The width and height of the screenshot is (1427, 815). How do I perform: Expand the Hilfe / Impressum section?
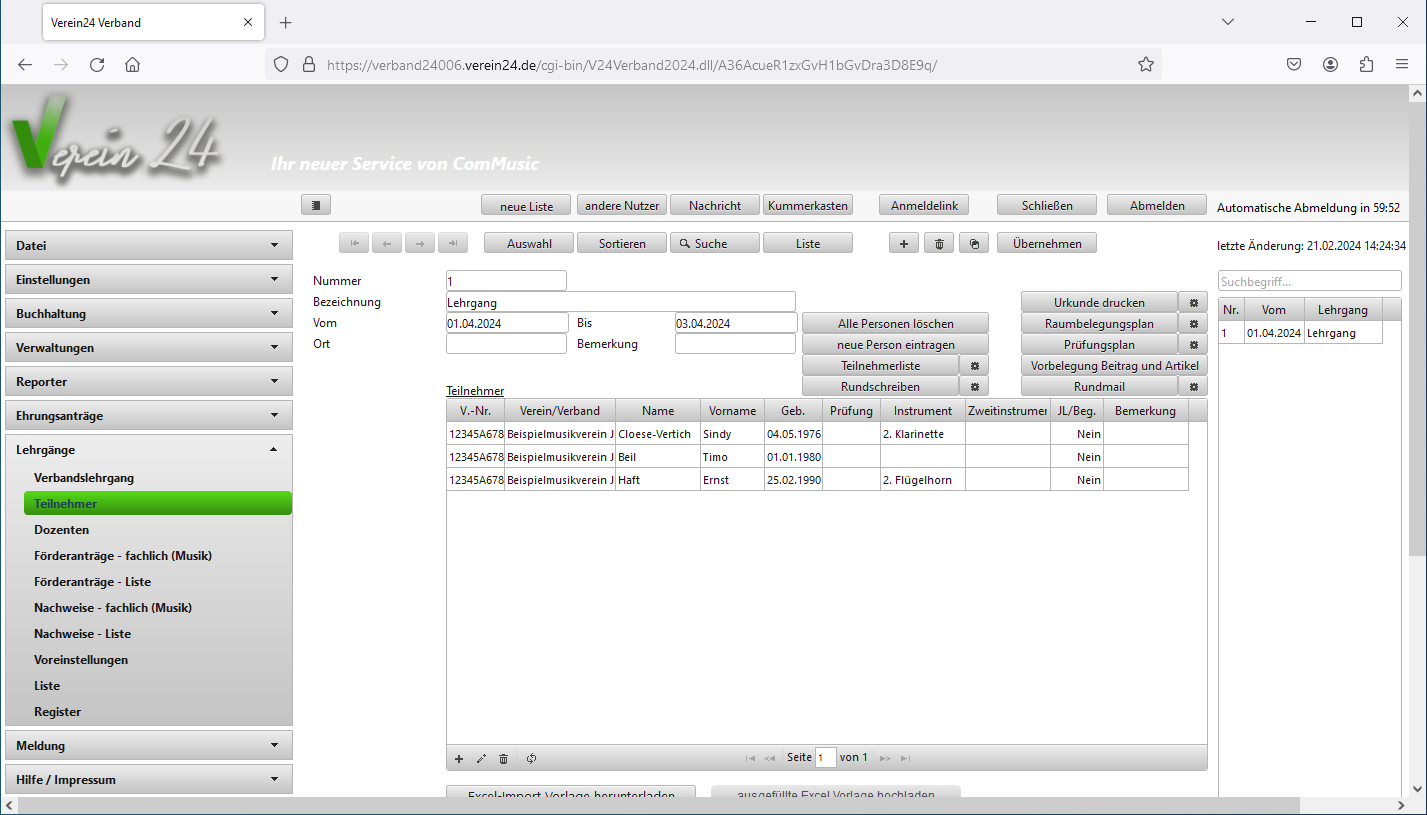point(149,779)
